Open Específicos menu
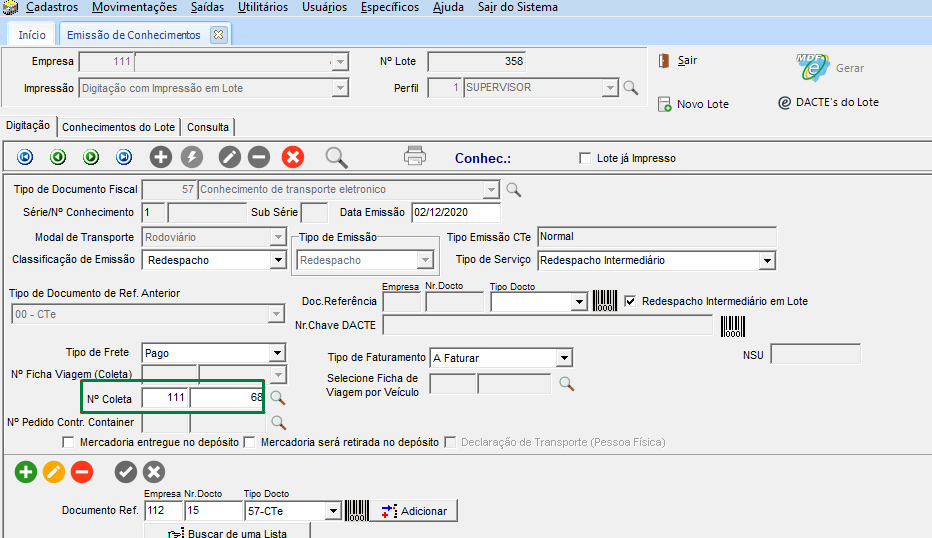 pyautogui.click(x=390, y=7)
